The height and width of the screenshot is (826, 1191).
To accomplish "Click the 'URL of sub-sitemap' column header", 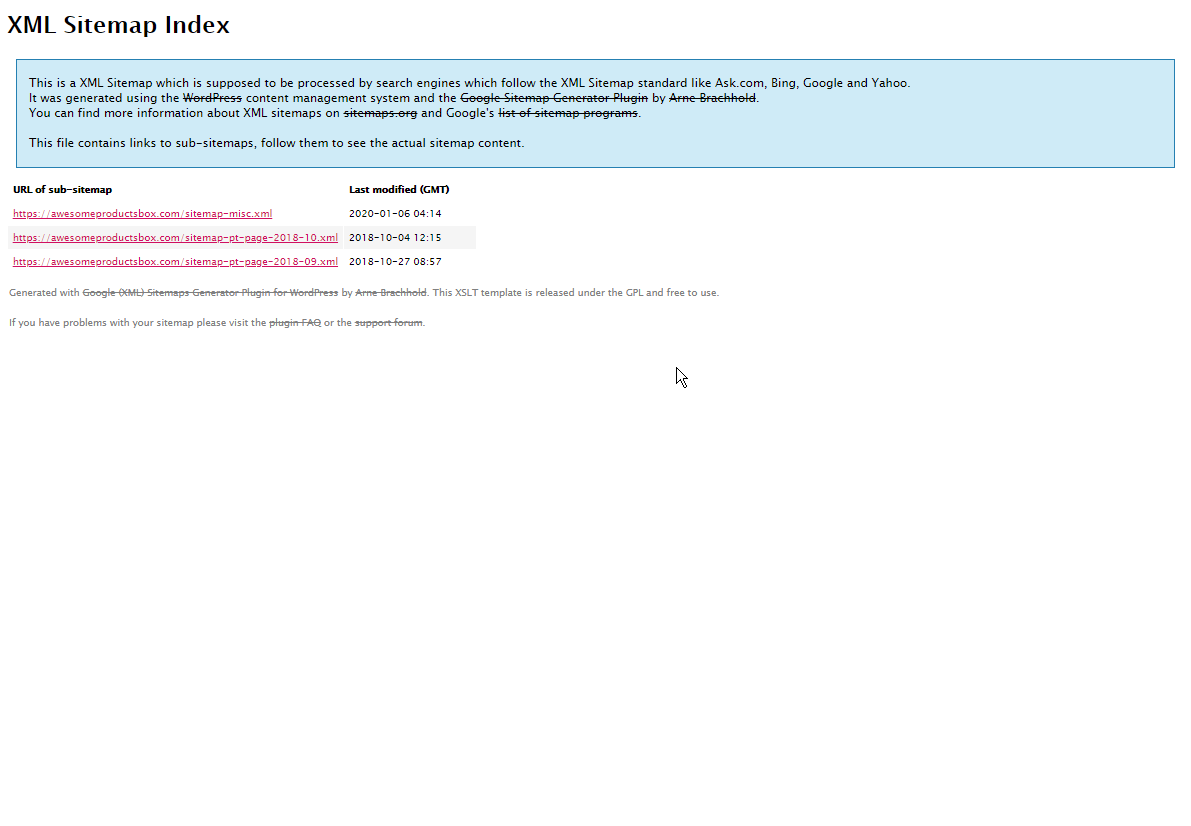I will point(62,190).
